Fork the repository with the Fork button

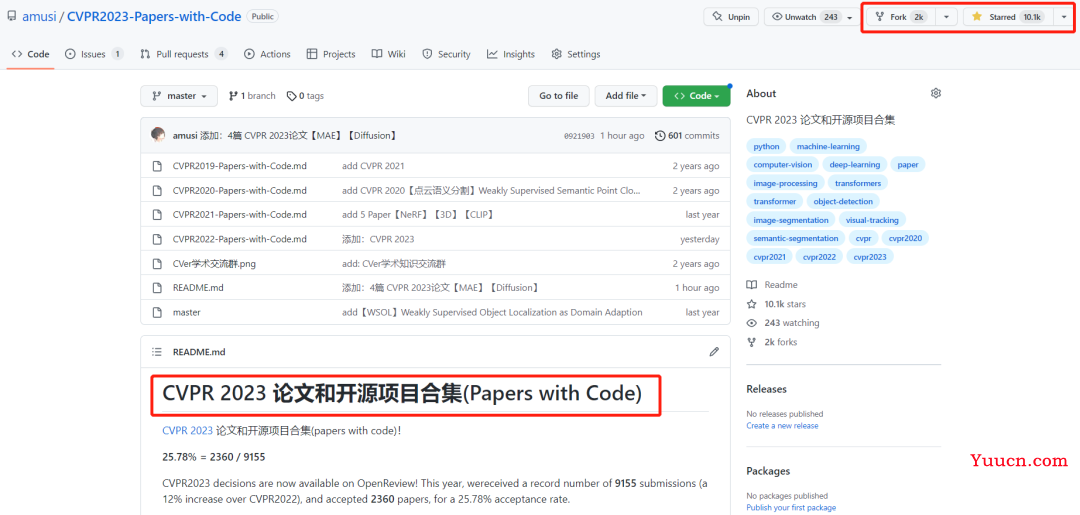pos(901,17)
